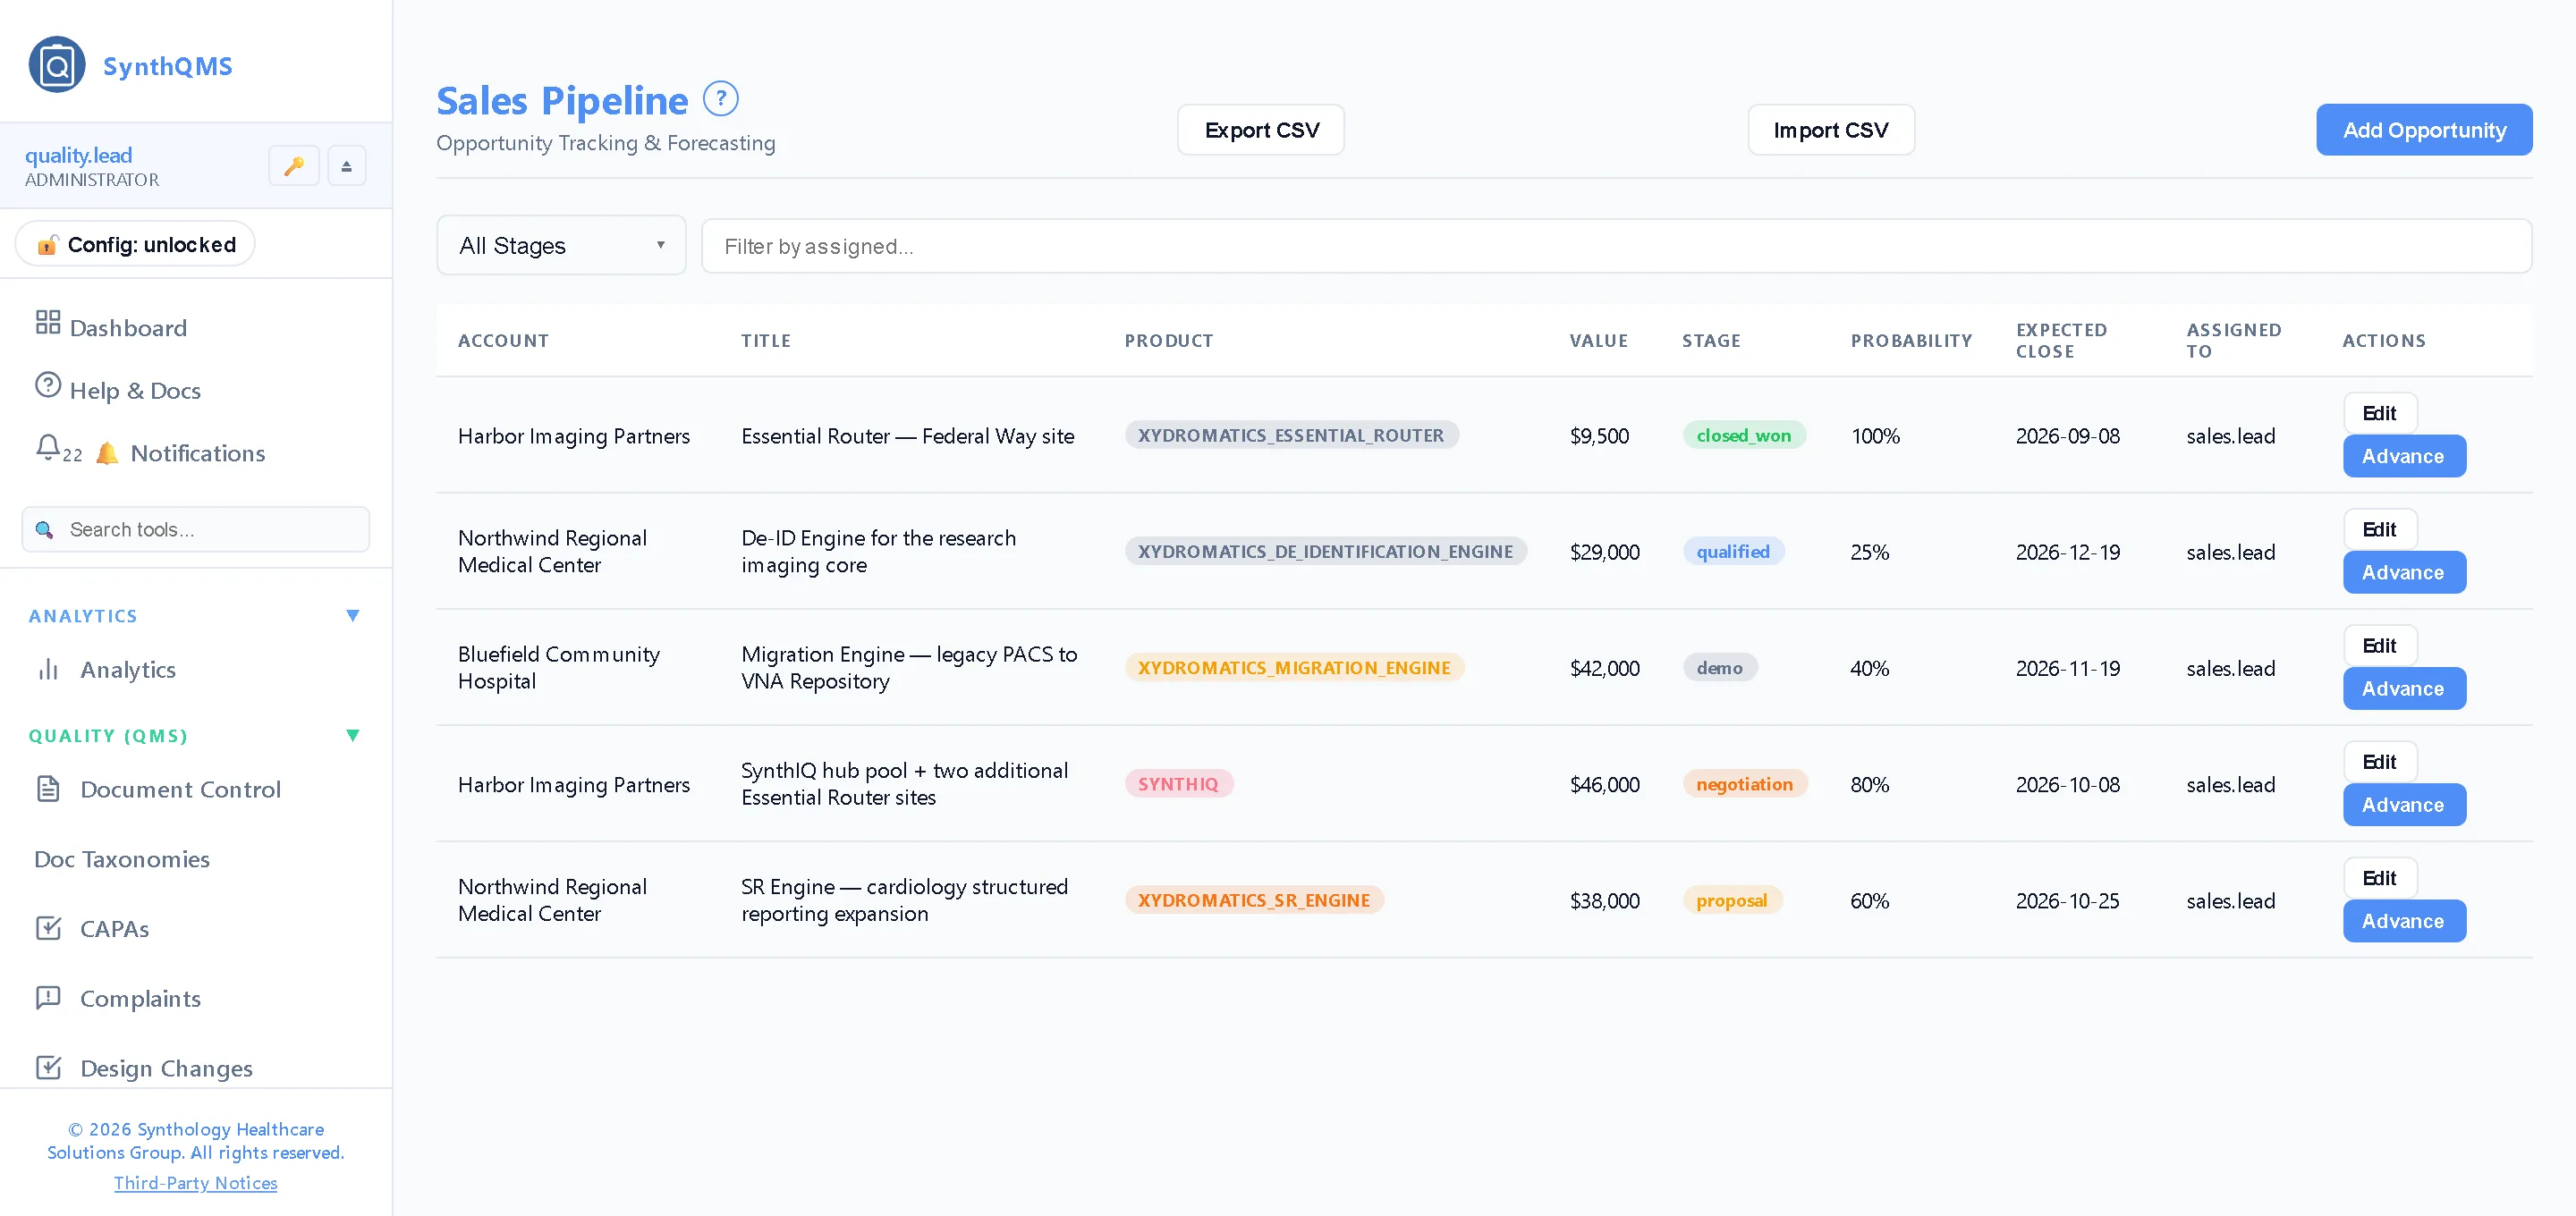Image resolution: width=2576 pixels, height=1216 pixels.
Task: Click the Design Changes icon
Action: (48, 1068)
